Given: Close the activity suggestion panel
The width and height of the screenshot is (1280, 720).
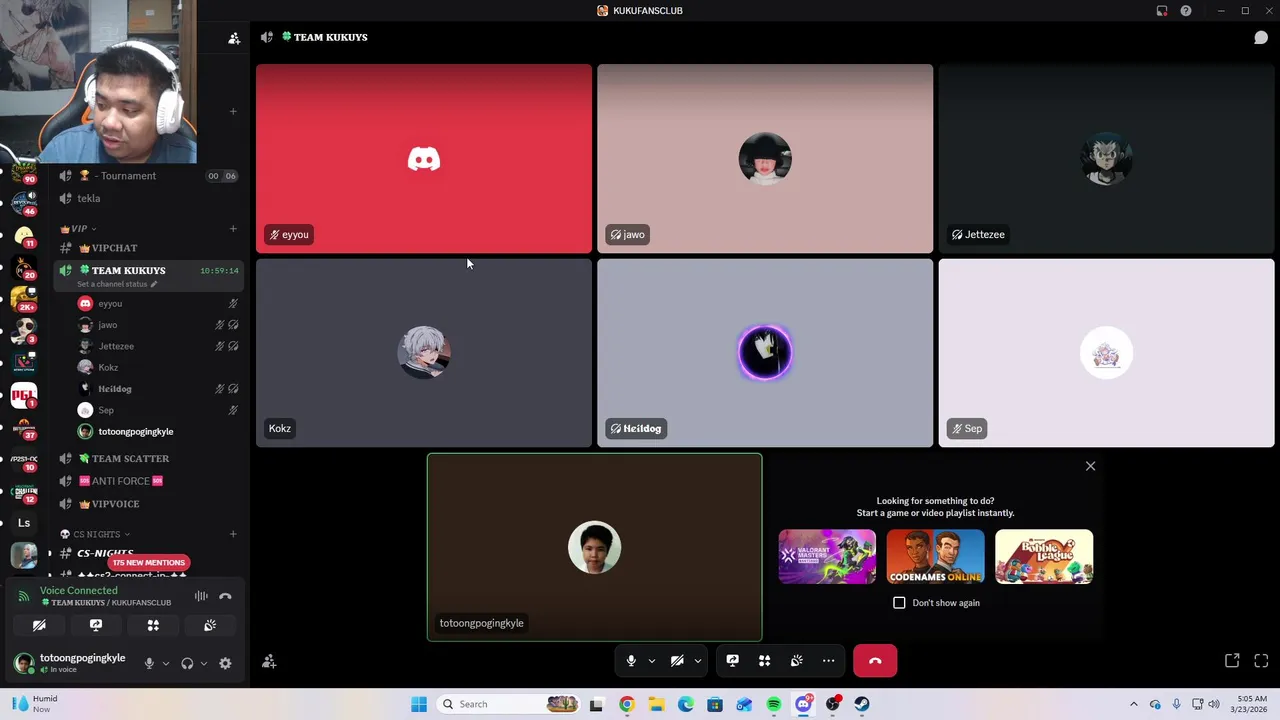Looking at the screenshot, I should pyautogui.click(x=1090, y=466).
